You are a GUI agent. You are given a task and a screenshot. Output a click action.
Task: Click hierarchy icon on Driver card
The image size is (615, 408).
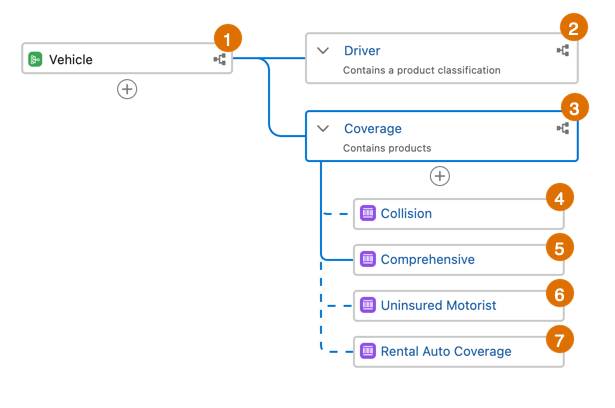point(563,50)
